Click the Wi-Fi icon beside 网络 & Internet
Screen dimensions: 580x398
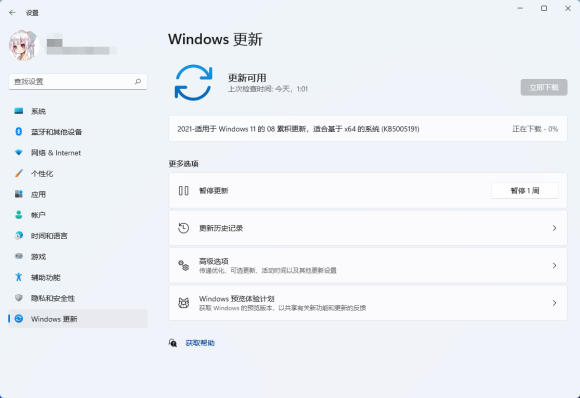18,152
